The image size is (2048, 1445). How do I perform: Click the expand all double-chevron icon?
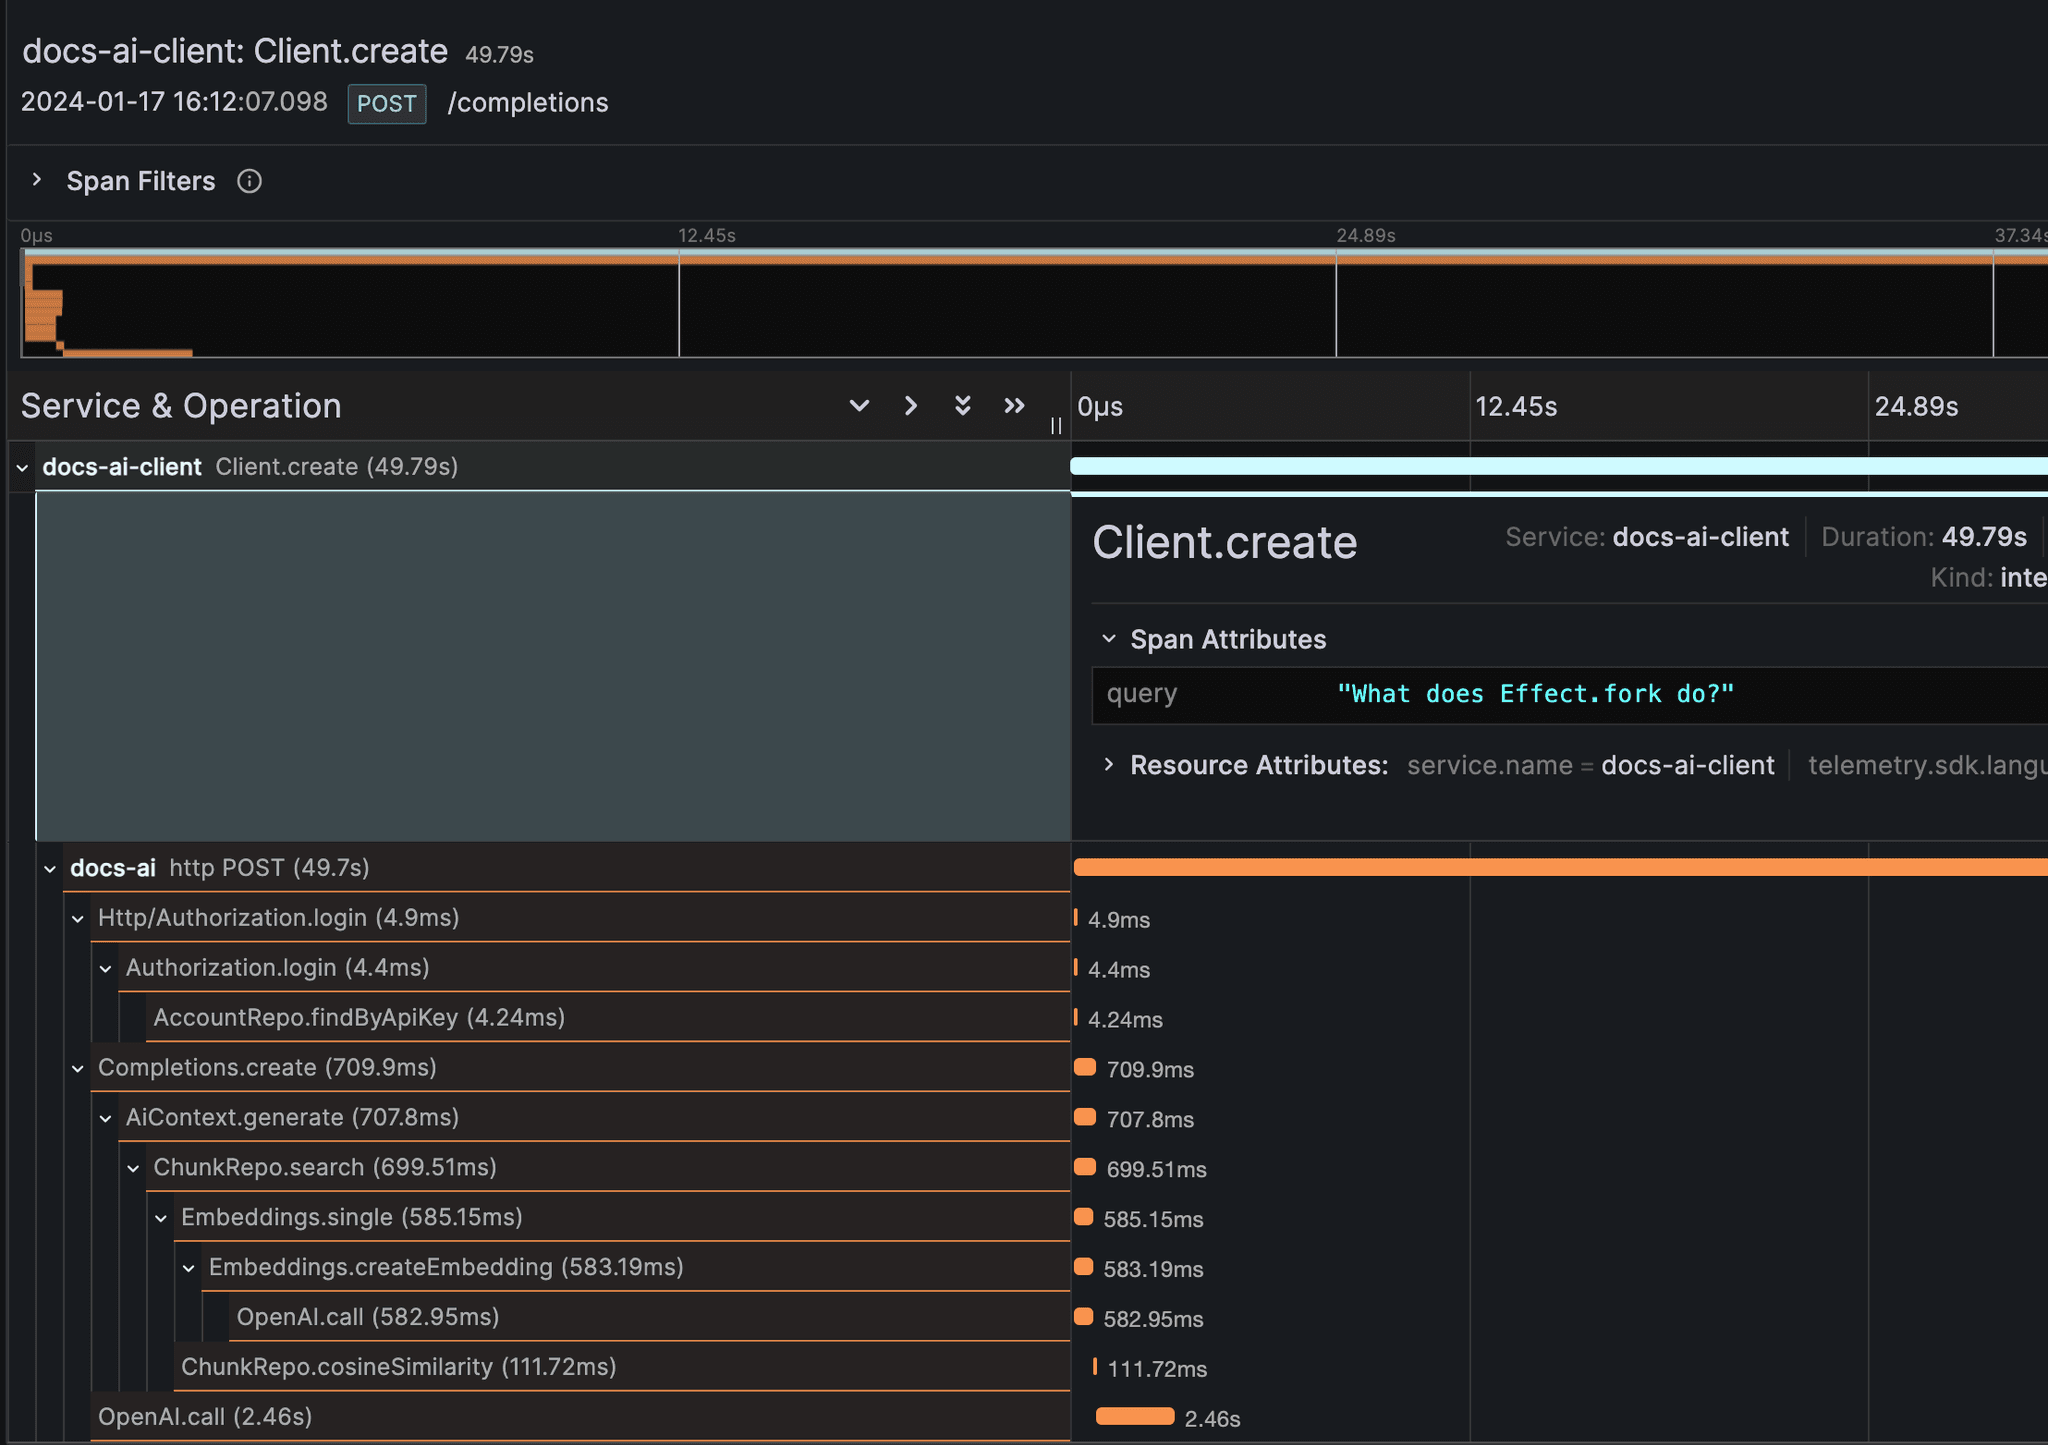point(962,406)
